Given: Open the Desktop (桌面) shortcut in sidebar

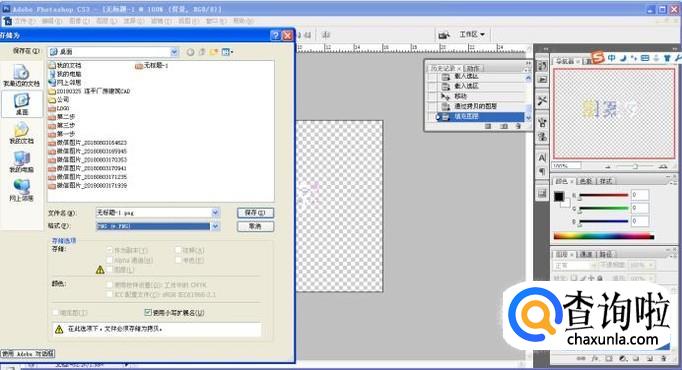Looking at the screenshot, I should pos(22,104).
